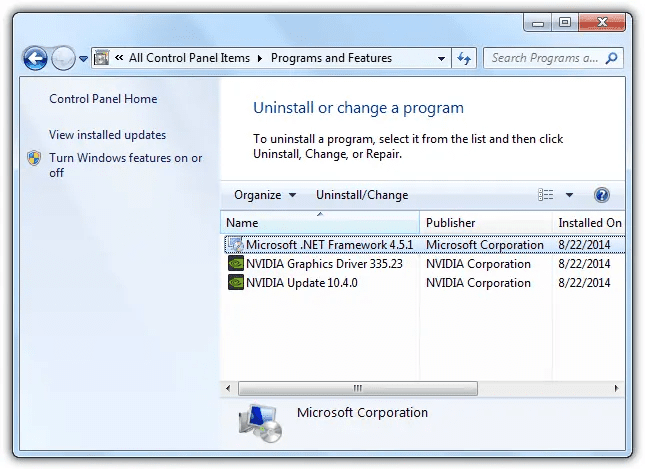645x469 pixels.
Task: Minimize the Programs and Features window
Action: (538, 22)
